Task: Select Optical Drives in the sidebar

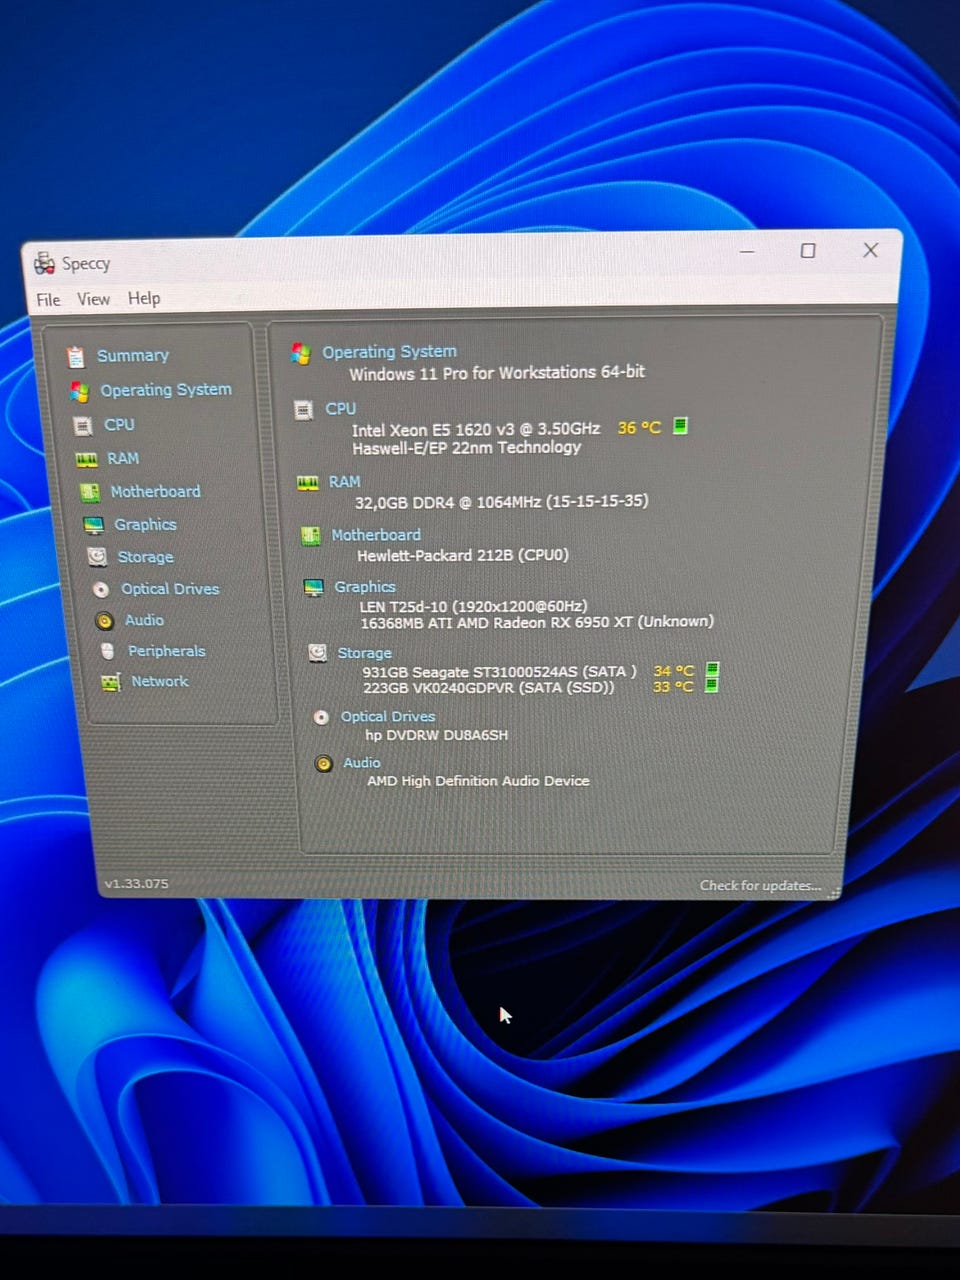Action: pyautogui.click(x=170, y=589)
